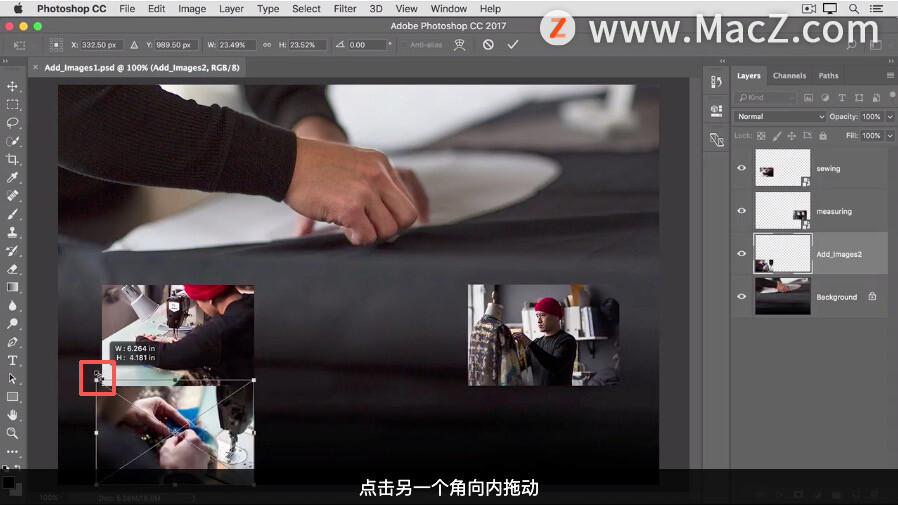
Task: Toggle filter for pixel layers
Action: pyautogui.click(x=808, y=98)
